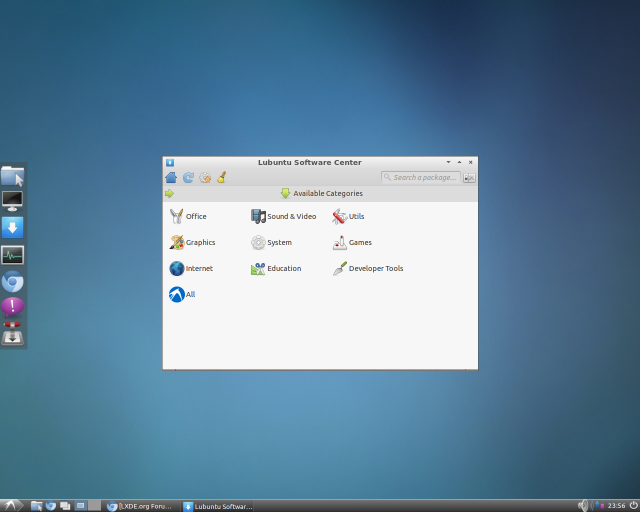
Task: Open the Education category
Action: click(x=276, y=269)
